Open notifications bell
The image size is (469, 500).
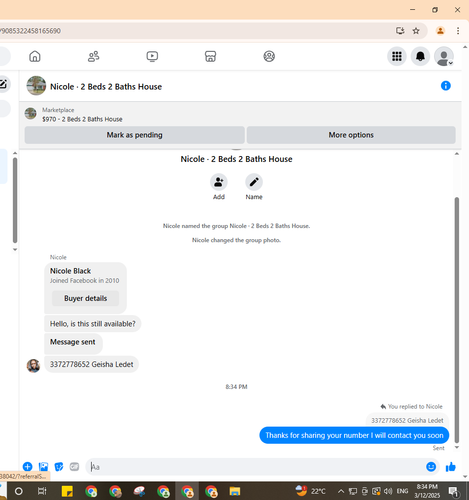pyautogui.click(x=420, y=56)
